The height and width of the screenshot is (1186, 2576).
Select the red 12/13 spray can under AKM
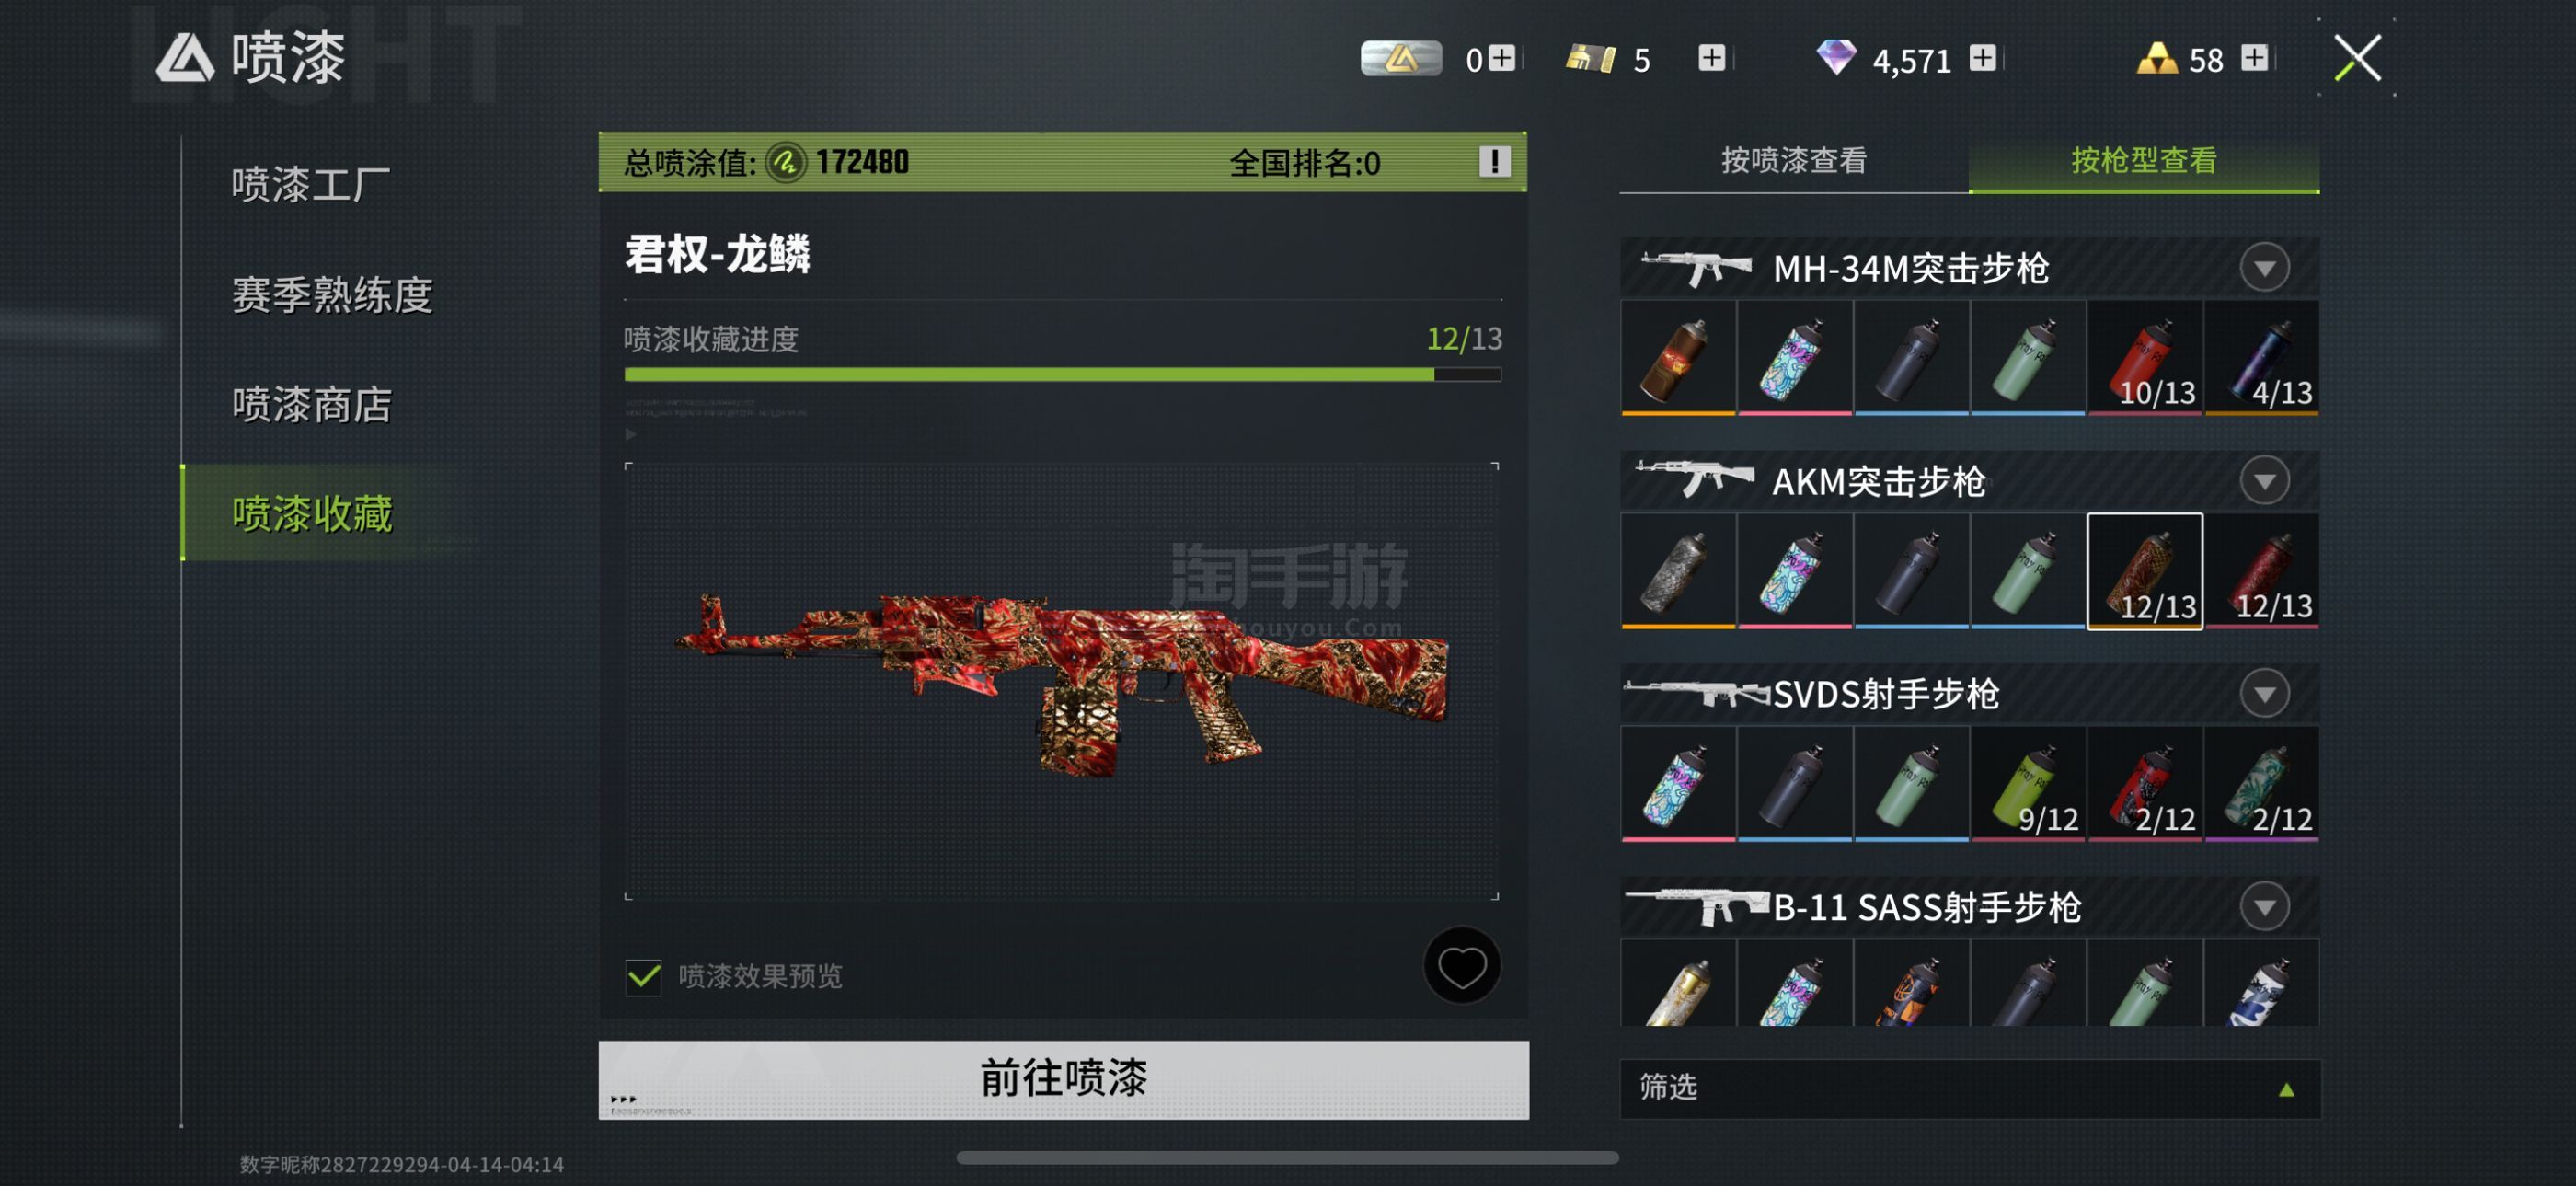(2261, 571)
